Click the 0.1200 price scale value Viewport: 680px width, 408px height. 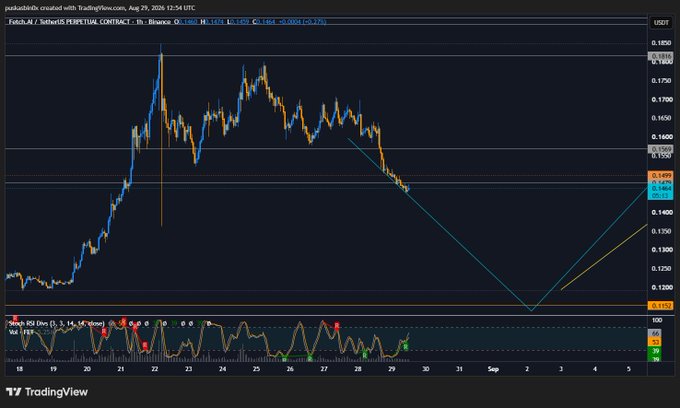tap(662, 287)
